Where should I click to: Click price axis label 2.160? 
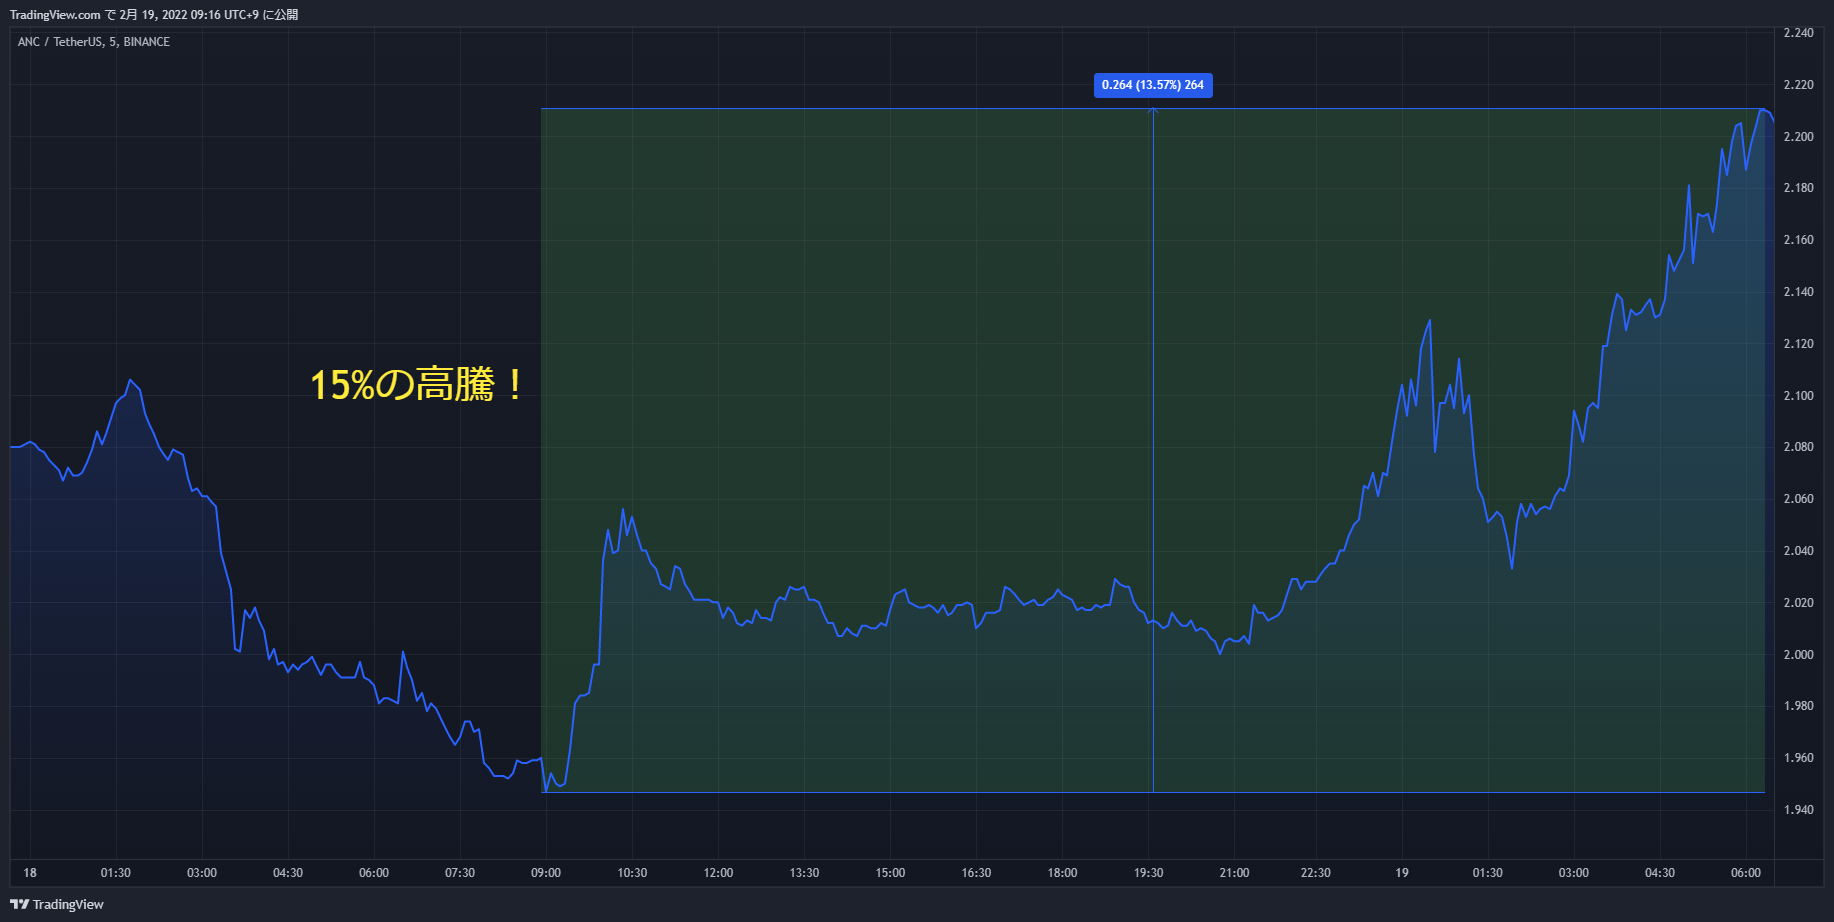point(1798,240)
